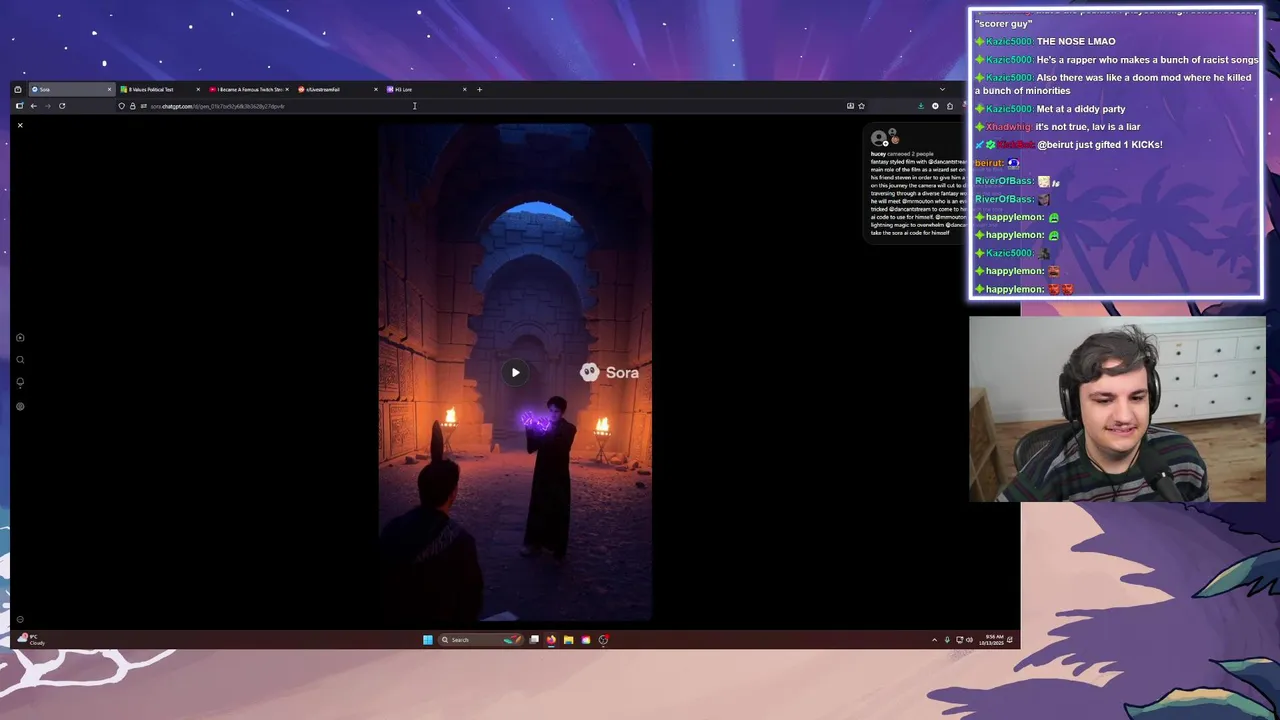Click the taskbar Search box
Screen dimensions: 1280x720
click(481, 640)
